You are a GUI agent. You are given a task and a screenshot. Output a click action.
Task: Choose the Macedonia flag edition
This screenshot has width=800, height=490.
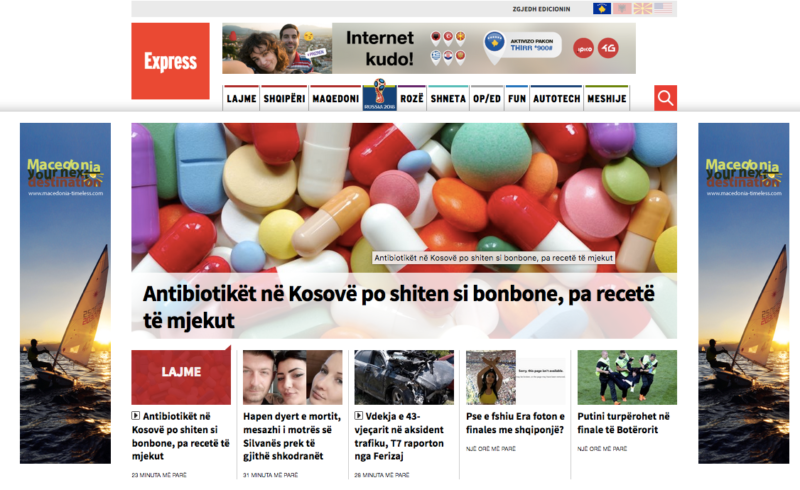click(642, 9)
